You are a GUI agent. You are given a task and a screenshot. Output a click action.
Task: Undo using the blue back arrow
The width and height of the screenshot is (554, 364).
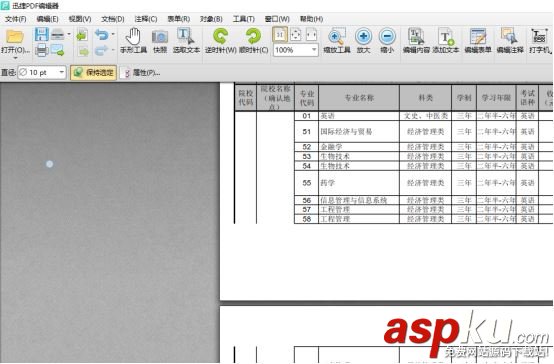[101, 35]
